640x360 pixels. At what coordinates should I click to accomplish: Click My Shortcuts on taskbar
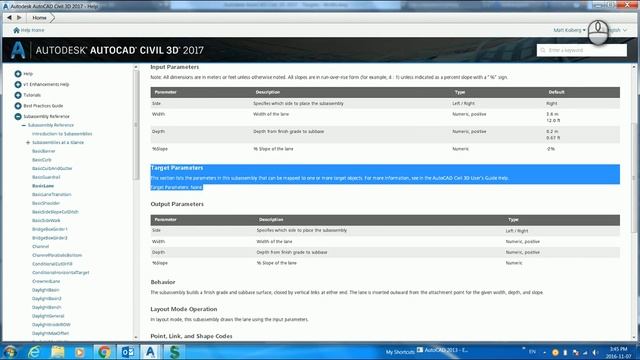tap(400, 352)
